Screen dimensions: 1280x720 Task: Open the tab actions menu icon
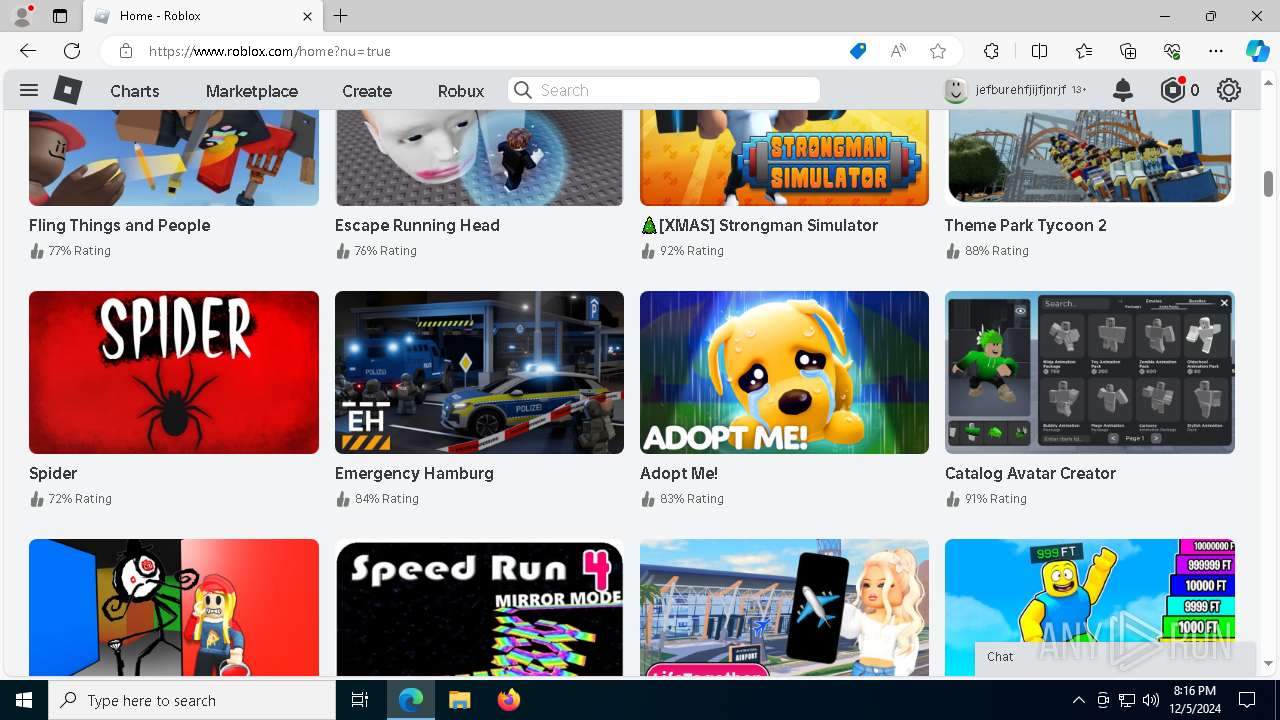[x=60, y=16]
